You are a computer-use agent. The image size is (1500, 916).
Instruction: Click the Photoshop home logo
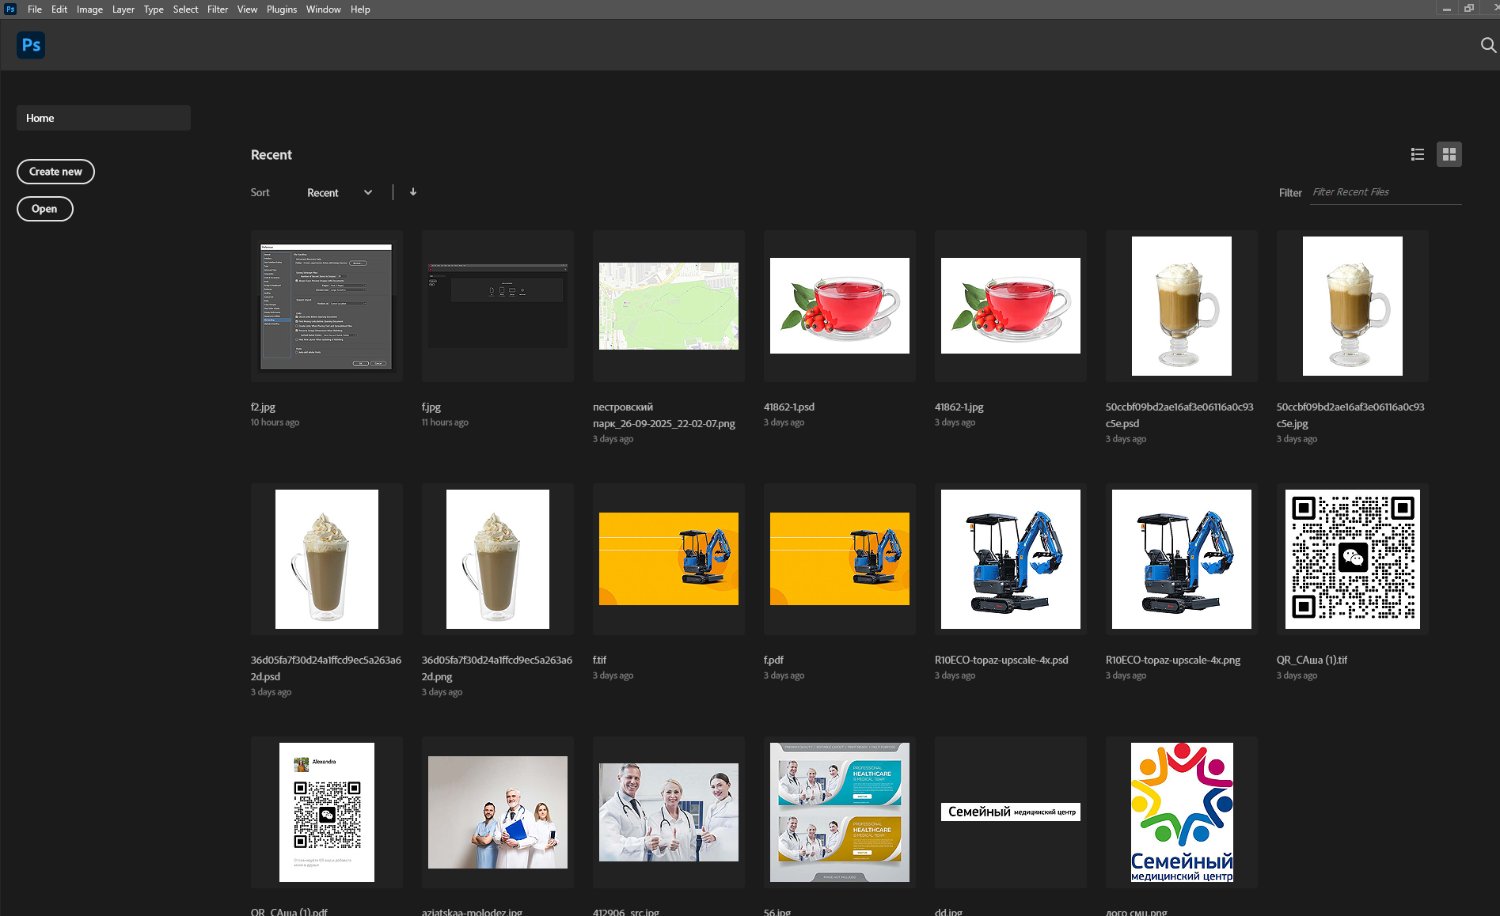(x=31, y=45)
